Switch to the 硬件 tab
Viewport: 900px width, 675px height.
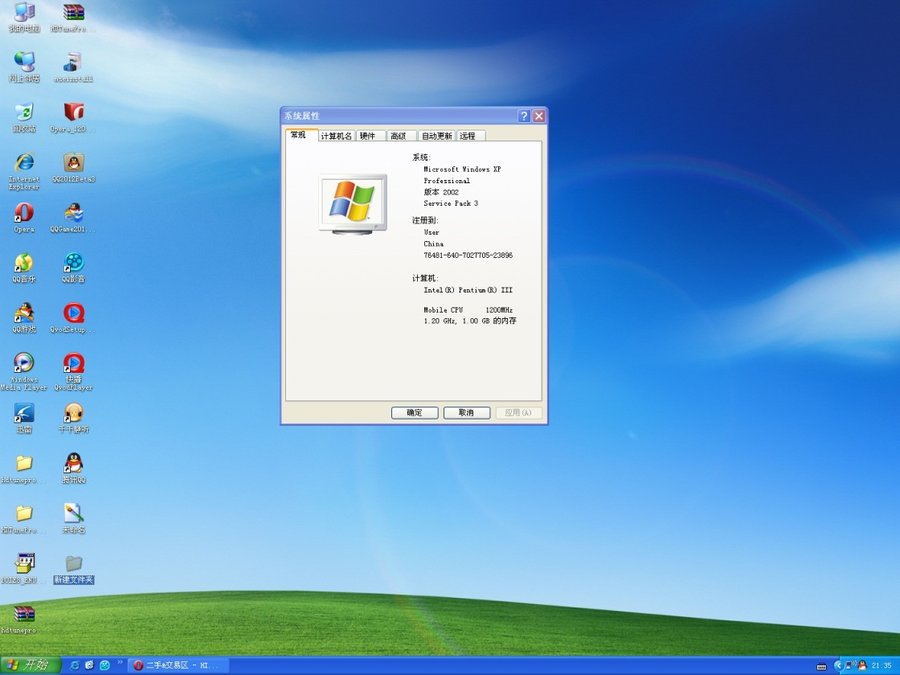click(368, 136)
